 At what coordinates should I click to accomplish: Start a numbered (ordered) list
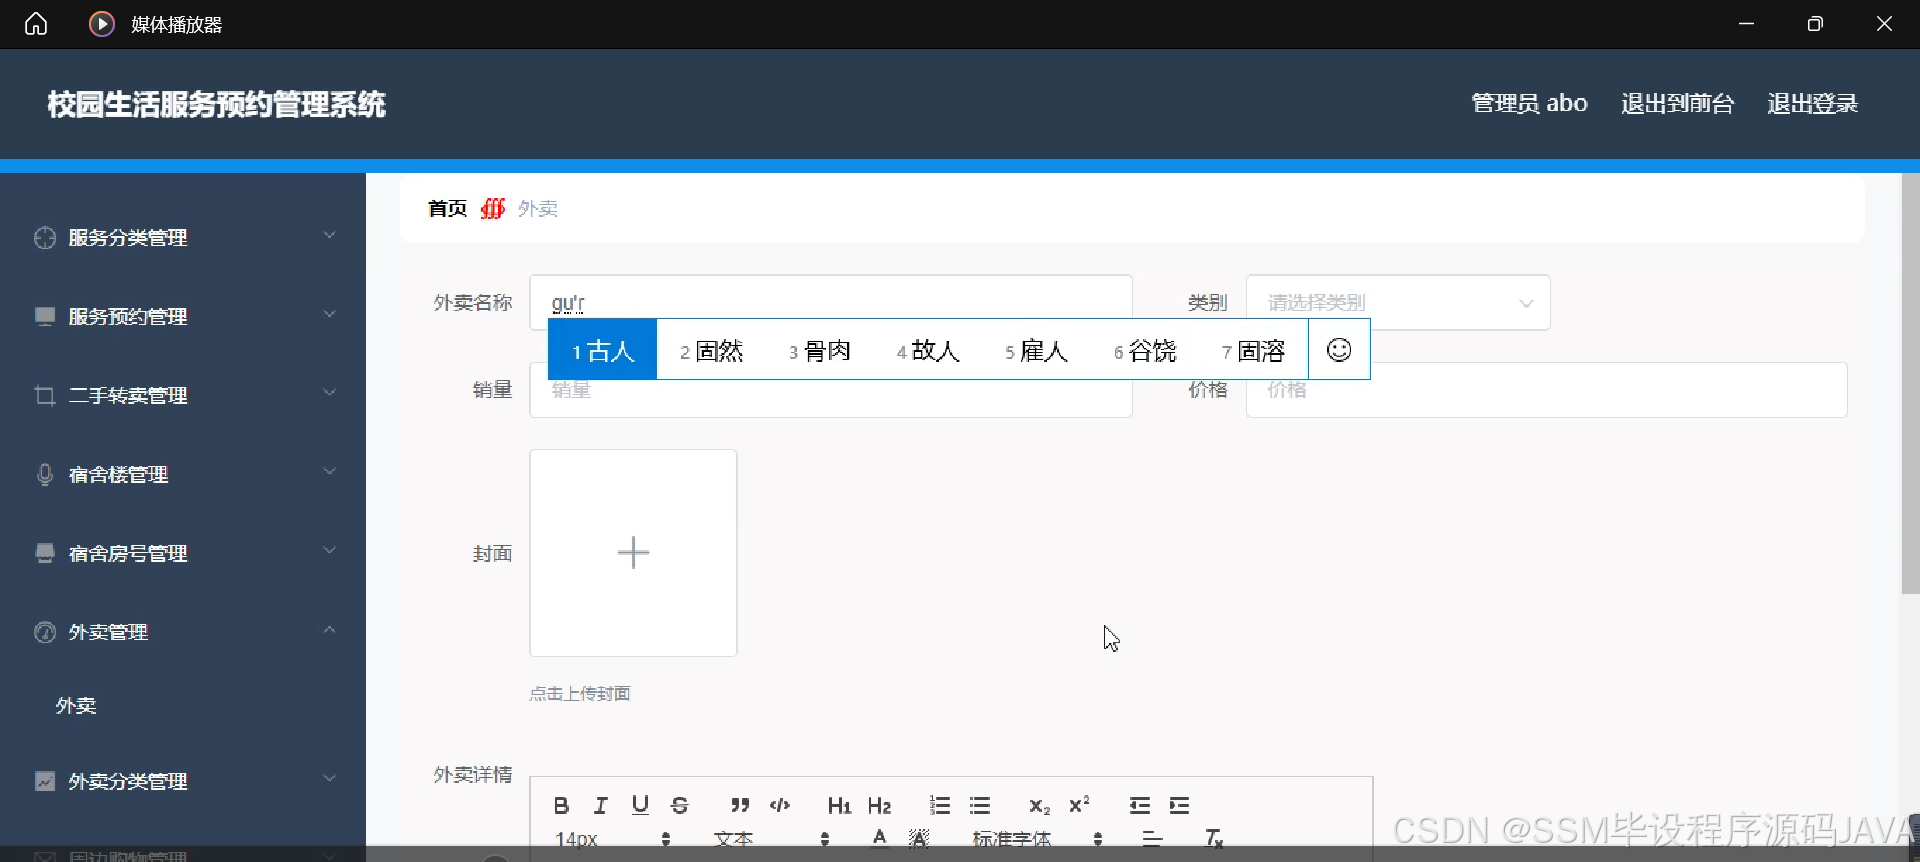click(x=940, y=805)
